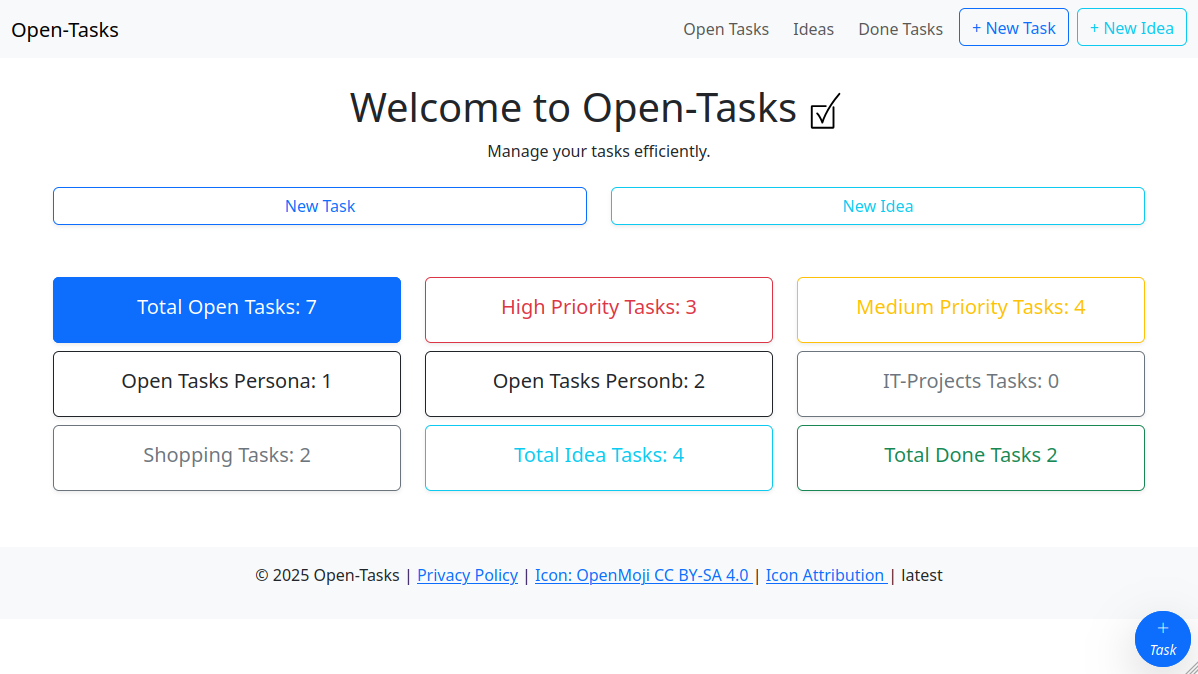The width and height of the screenshot is (1198, 674).
Task: Click the + New Idea header button
Action: point(1131,27)
